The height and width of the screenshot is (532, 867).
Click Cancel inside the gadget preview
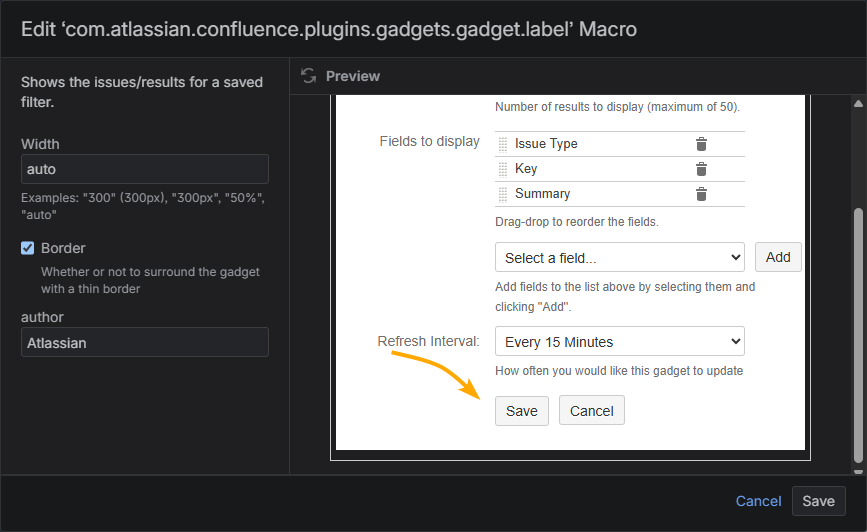pyautogui.click(x=591, y=411)
